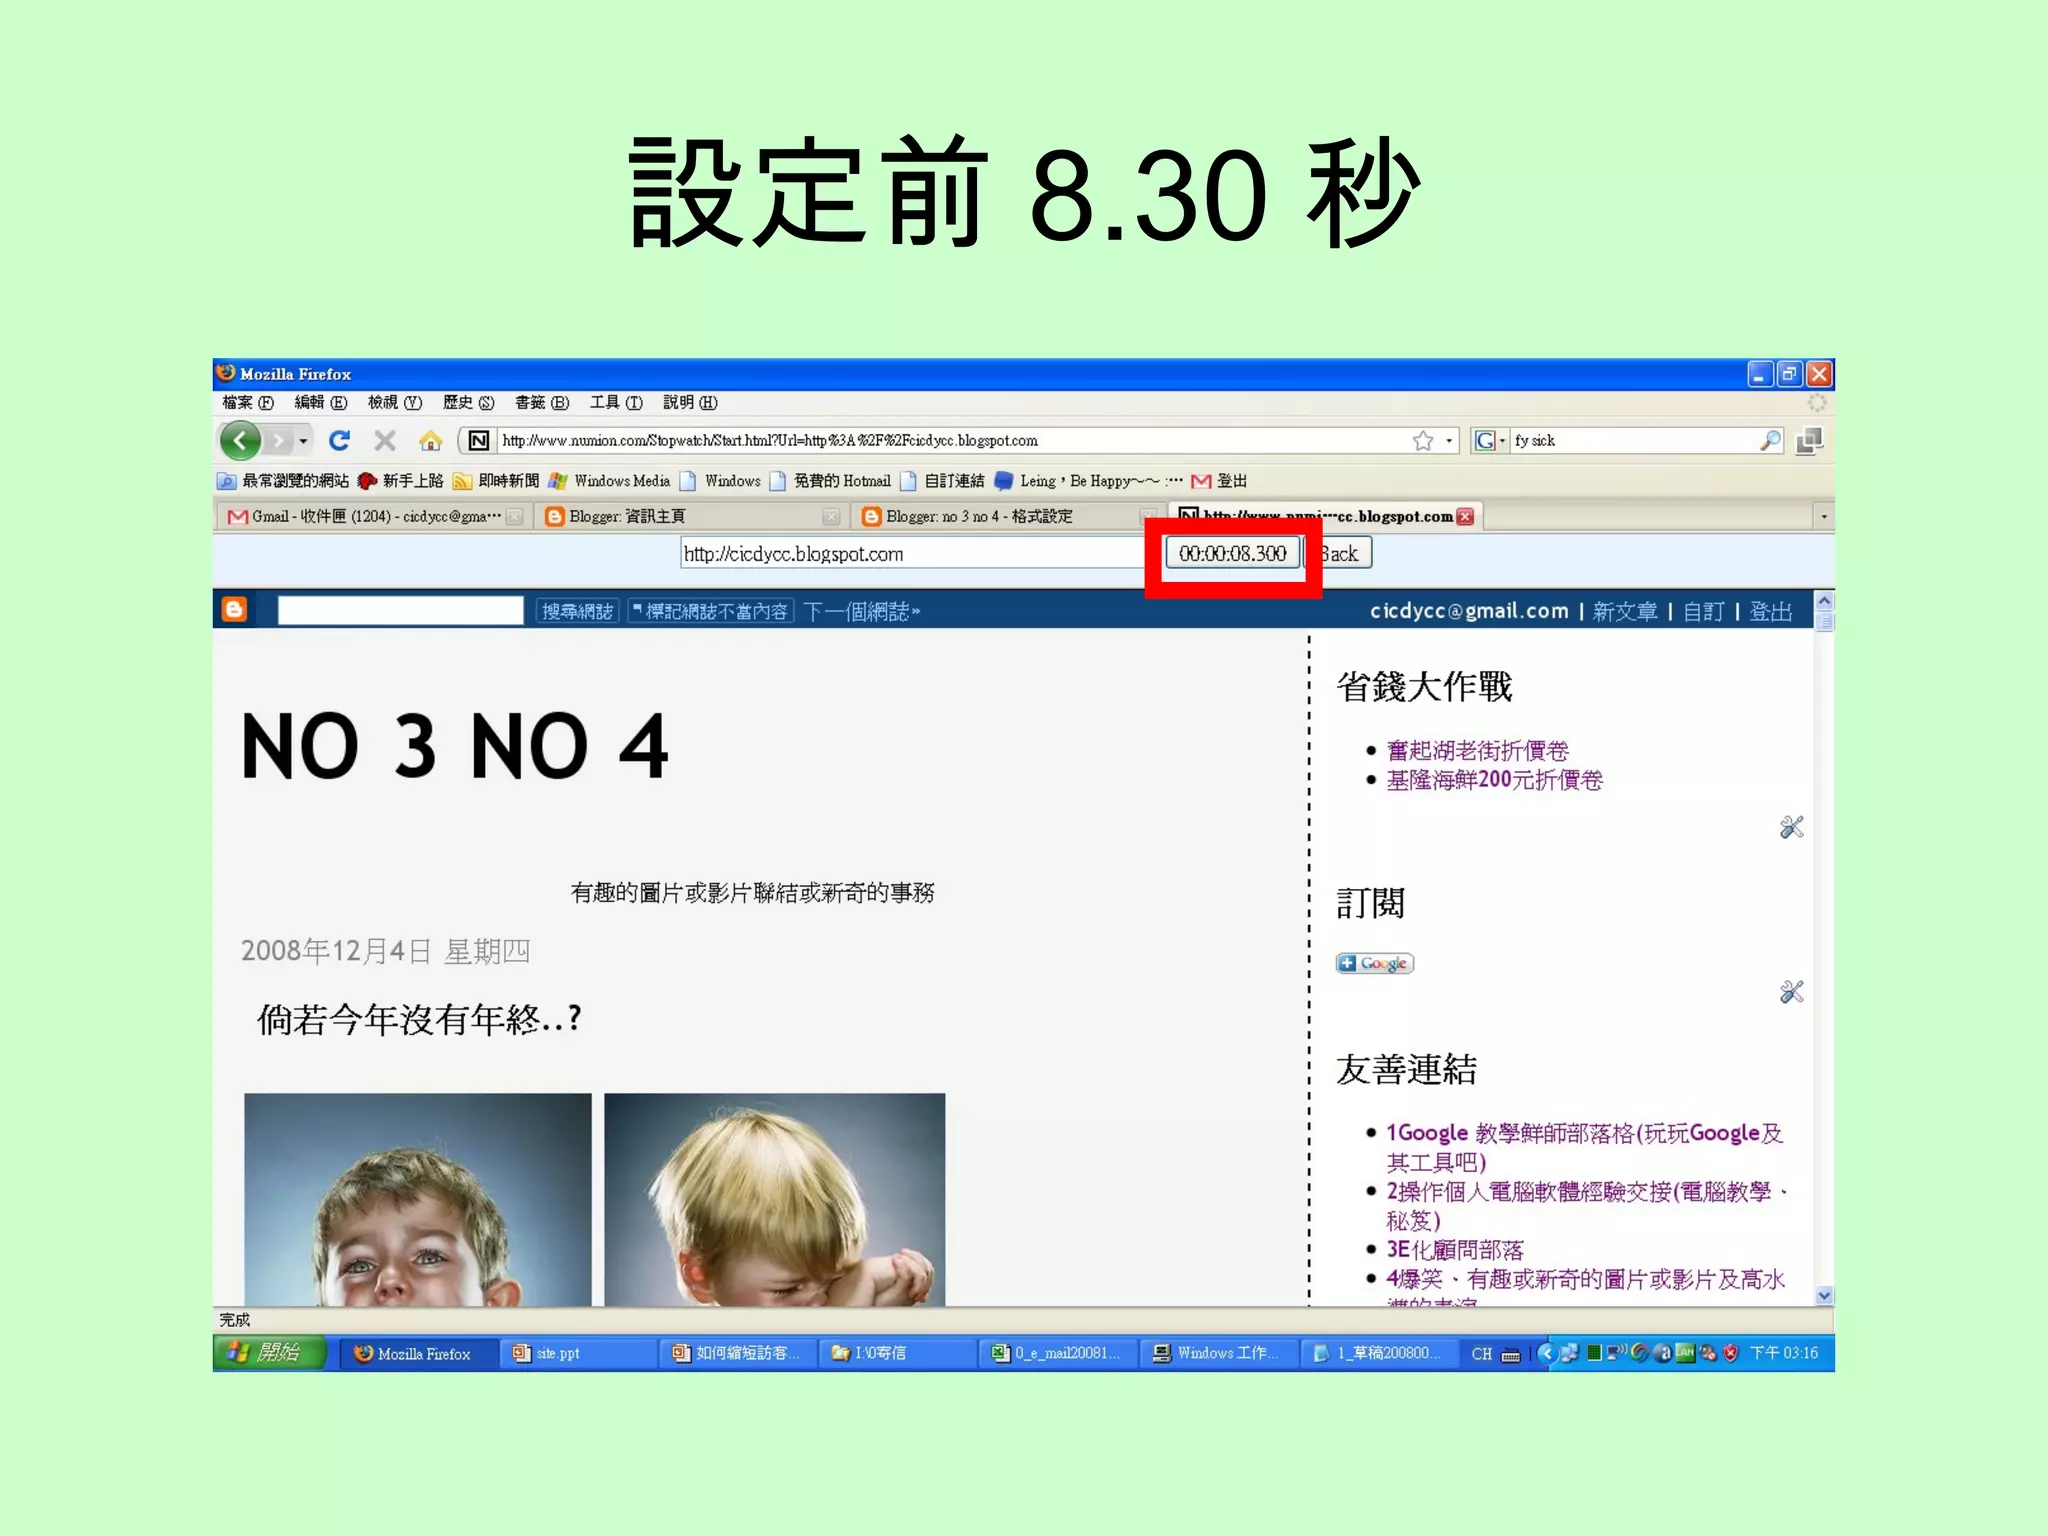Click the search box containing 'fy sick'
The width and height of the screenshot is (2048, 1536).
[x=1633, y=440]
